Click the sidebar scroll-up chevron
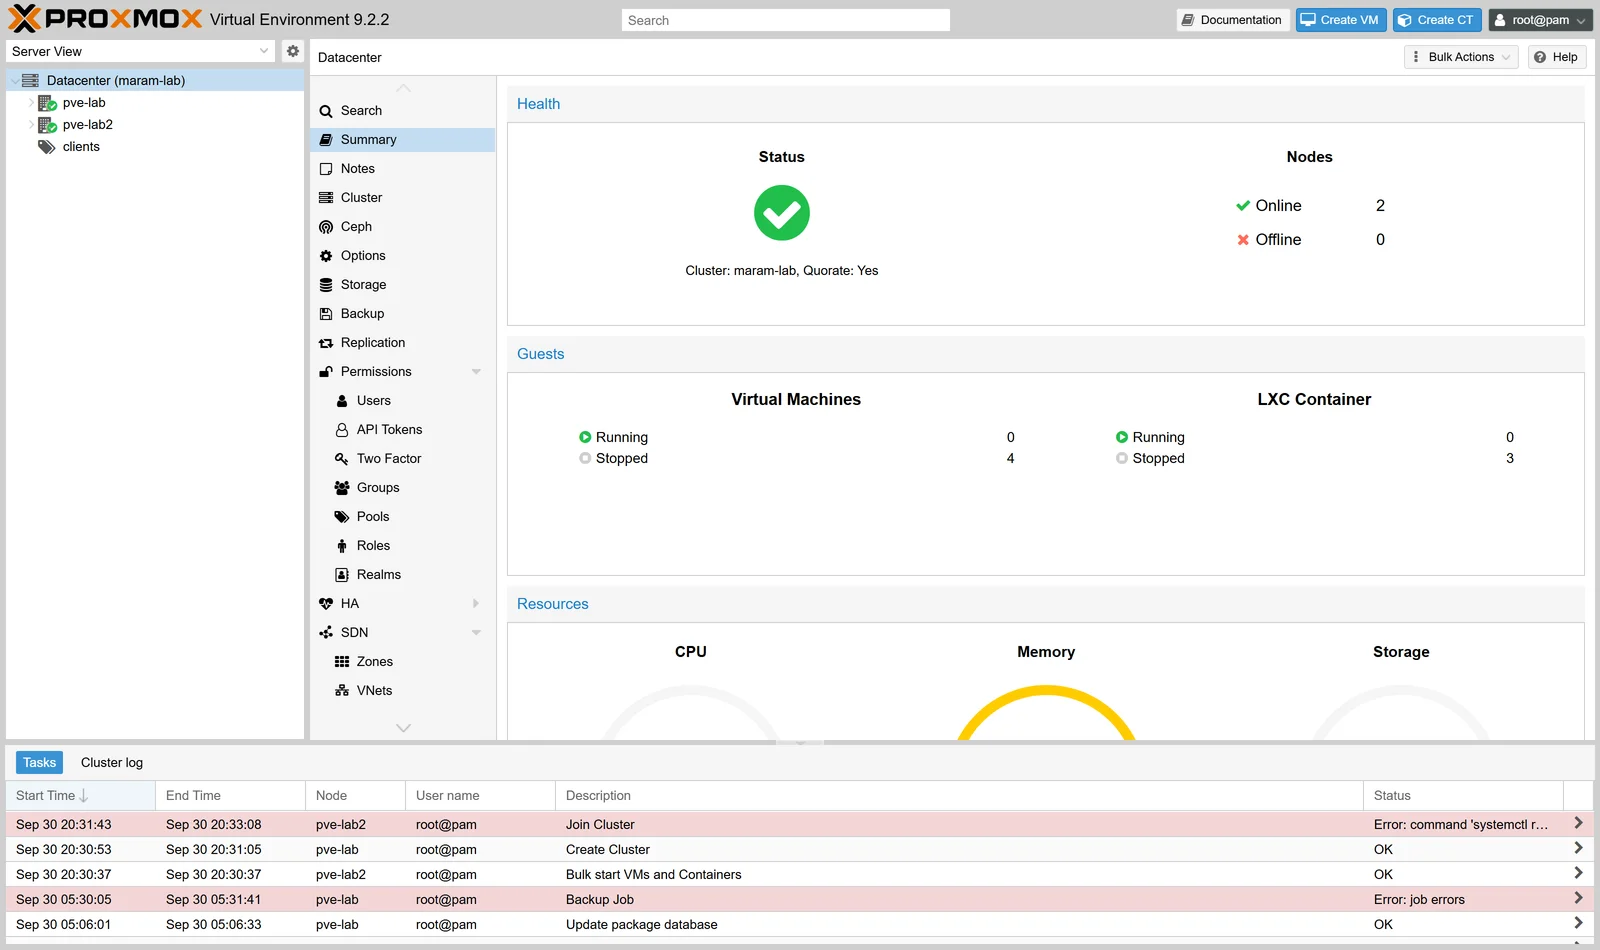The height and width of the screenshot is (950, 1600). click(x=403, y=88)
